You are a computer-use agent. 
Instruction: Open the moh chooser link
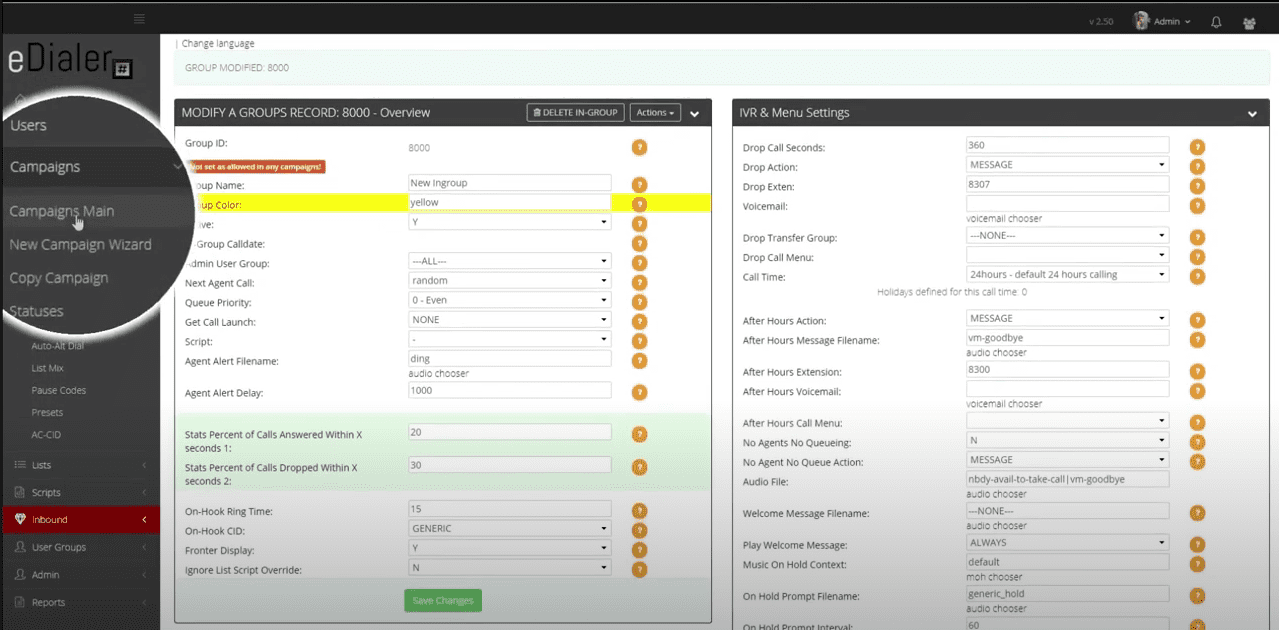pyautogui.click(x=995, y=577)
